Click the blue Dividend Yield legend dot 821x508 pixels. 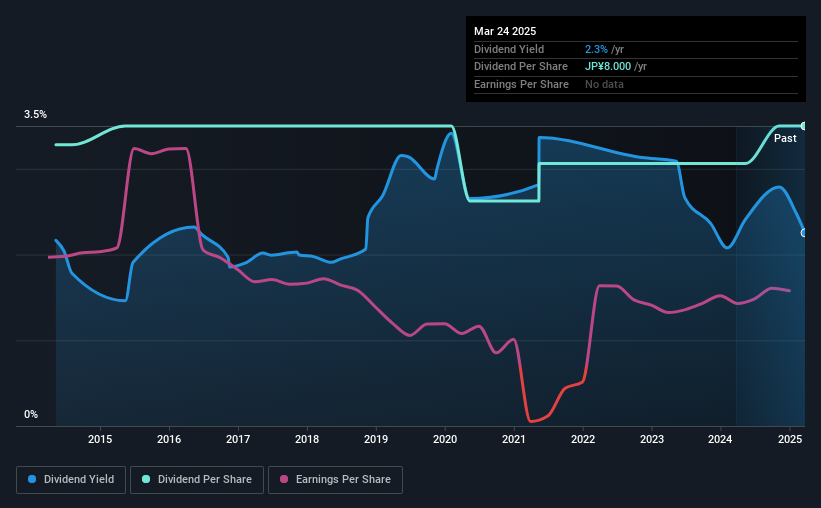(x=32, y=479)
